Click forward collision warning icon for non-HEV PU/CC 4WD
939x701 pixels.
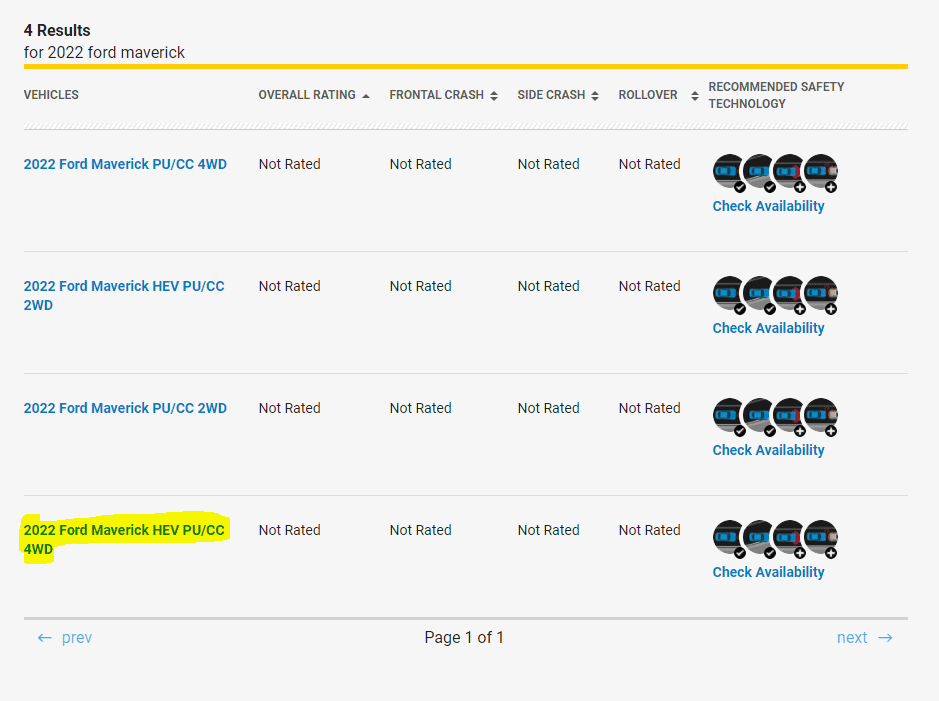click(729, 172)
